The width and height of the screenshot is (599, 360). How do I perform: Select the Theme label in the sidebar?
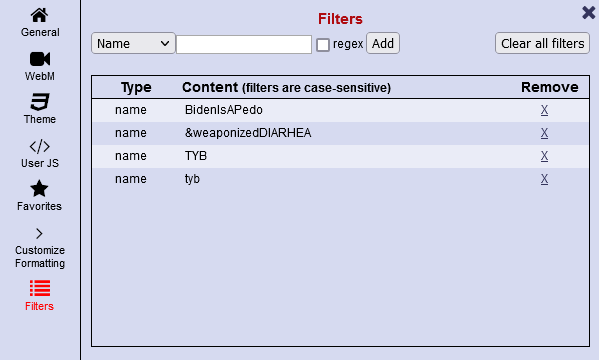40,119
